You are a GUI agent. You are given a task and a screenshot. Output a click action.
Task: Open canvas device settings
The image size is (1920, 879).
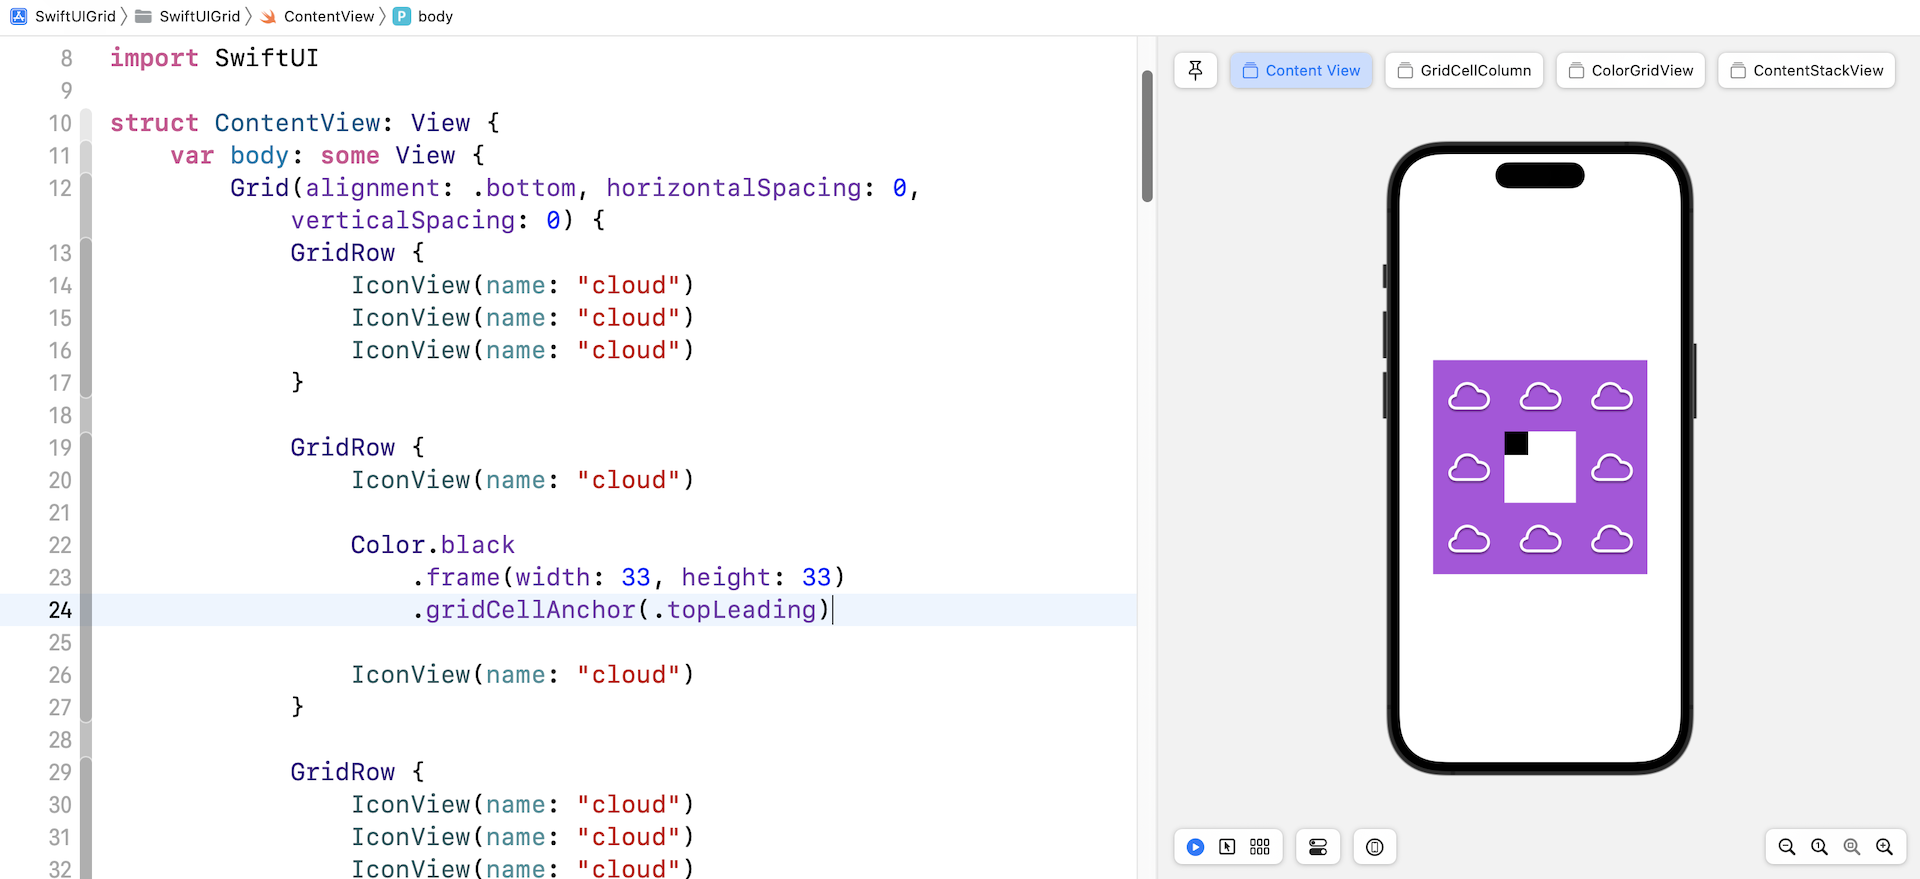point(1318,847)
